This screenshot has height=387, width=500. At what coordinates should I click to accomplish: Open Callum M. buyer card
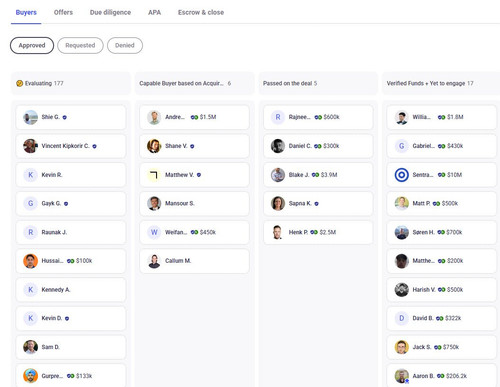click(194, 261)
